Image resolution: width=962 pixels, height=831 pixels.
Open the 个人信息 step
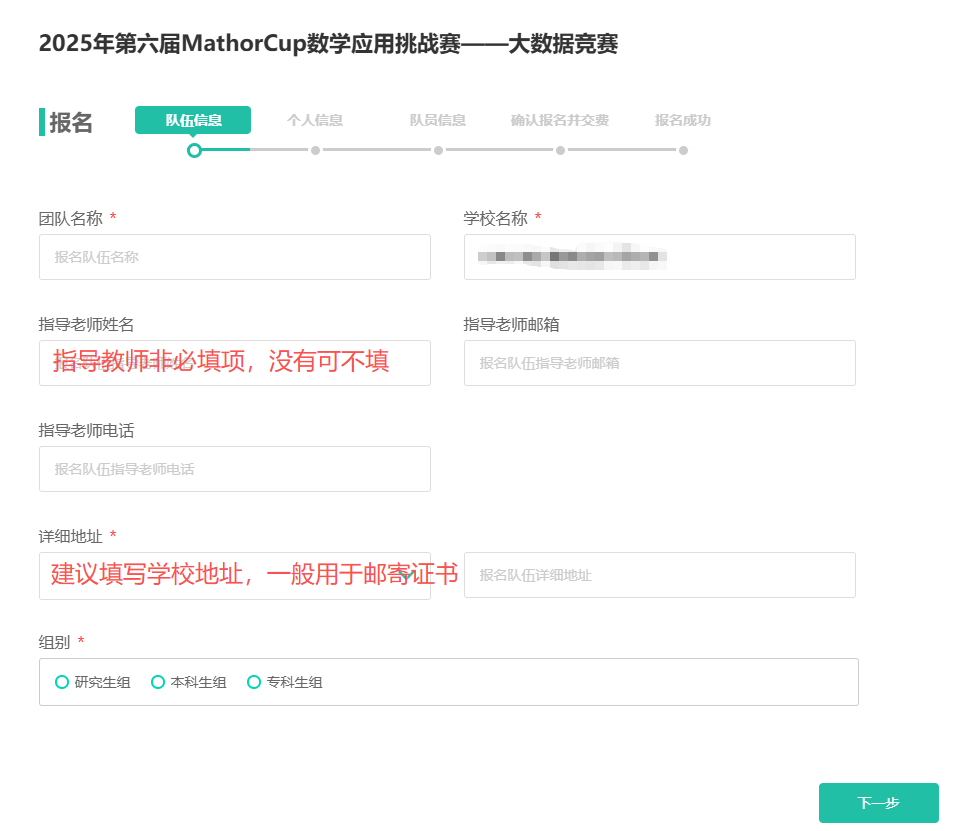pyautogui.click(x=315, y=119)
